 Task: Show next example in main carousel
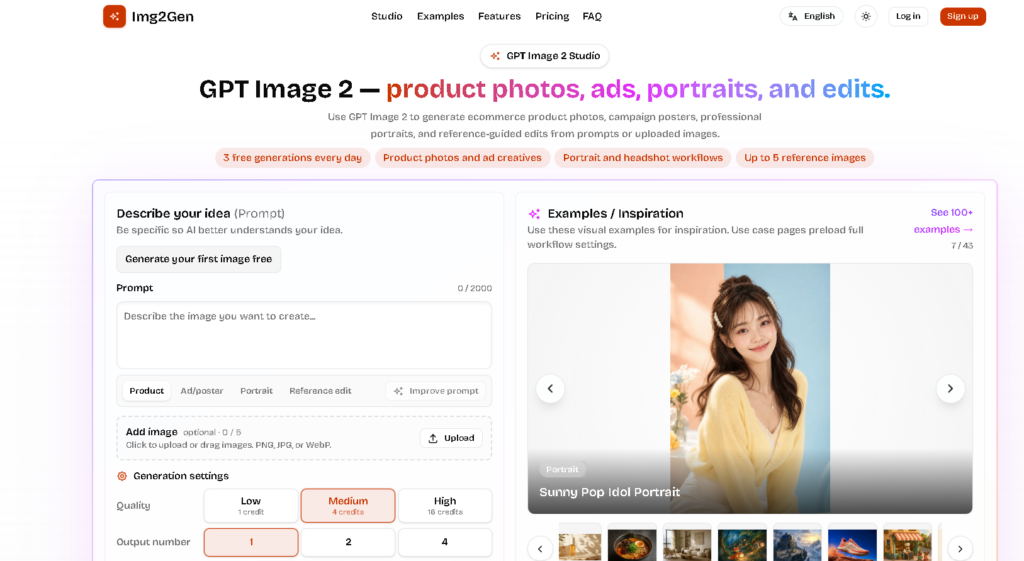pyautogui.click(x=950, y=389)
